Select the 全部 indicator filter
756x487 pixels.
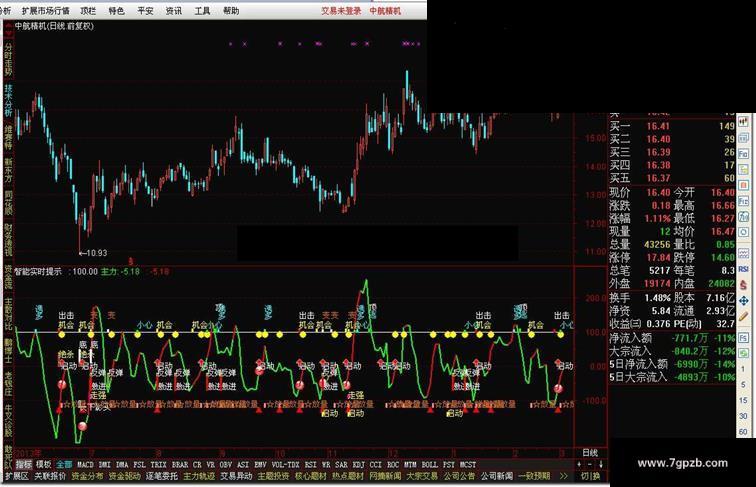point(64,465)
